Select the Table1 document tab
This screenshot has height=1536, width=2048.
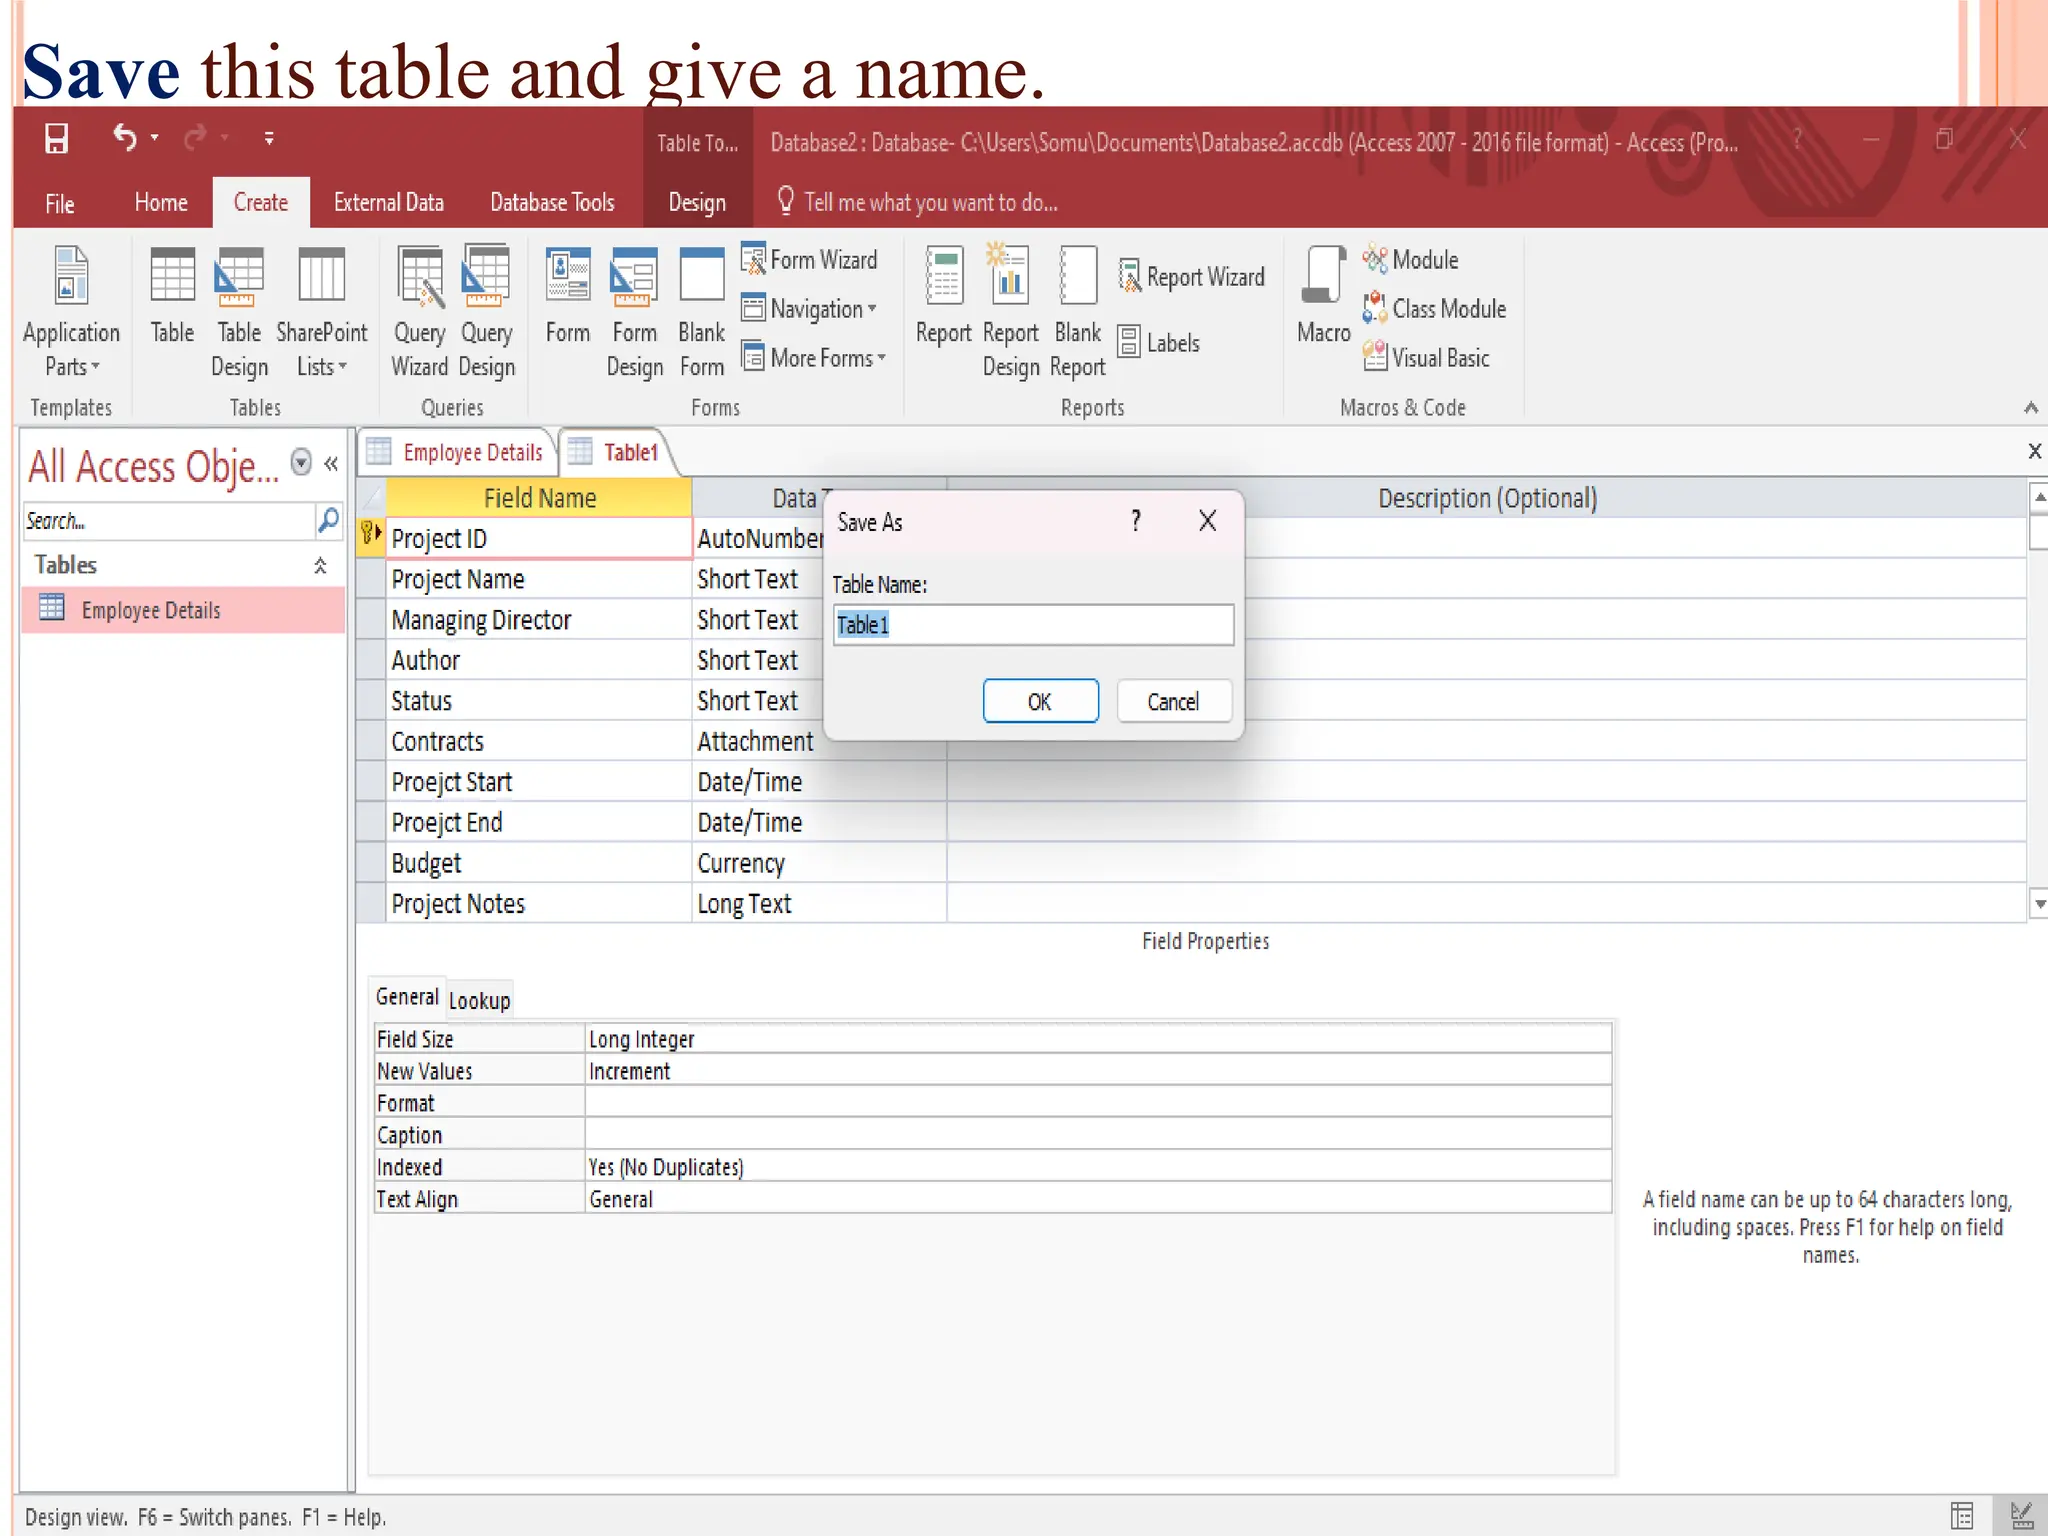pyautogui.click(x=616, y=452)
